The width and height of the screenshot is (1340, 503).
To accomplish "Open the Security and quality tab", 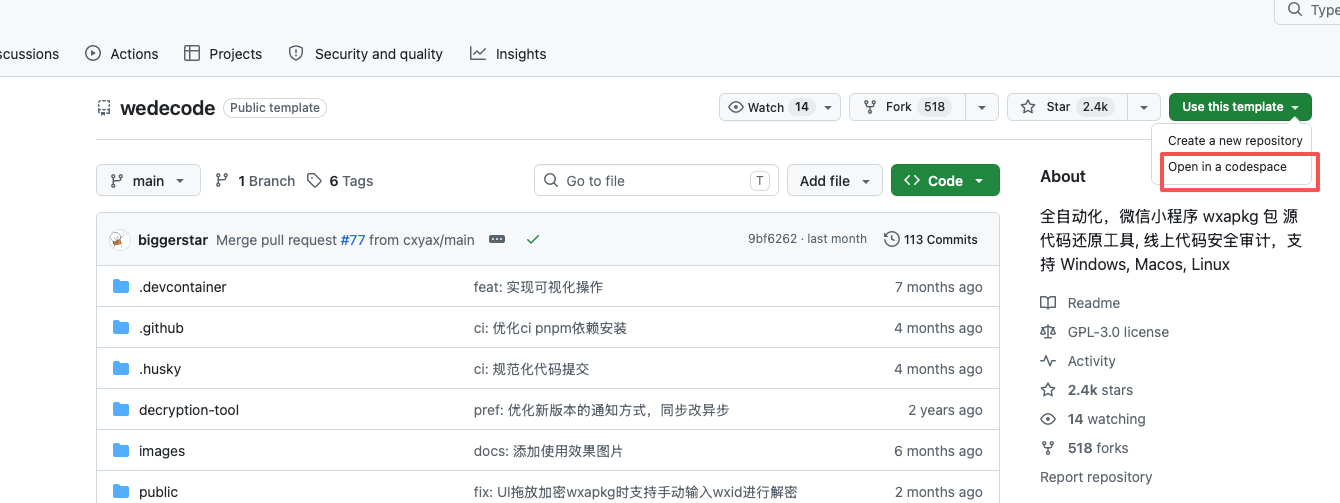I will (365, 54).
